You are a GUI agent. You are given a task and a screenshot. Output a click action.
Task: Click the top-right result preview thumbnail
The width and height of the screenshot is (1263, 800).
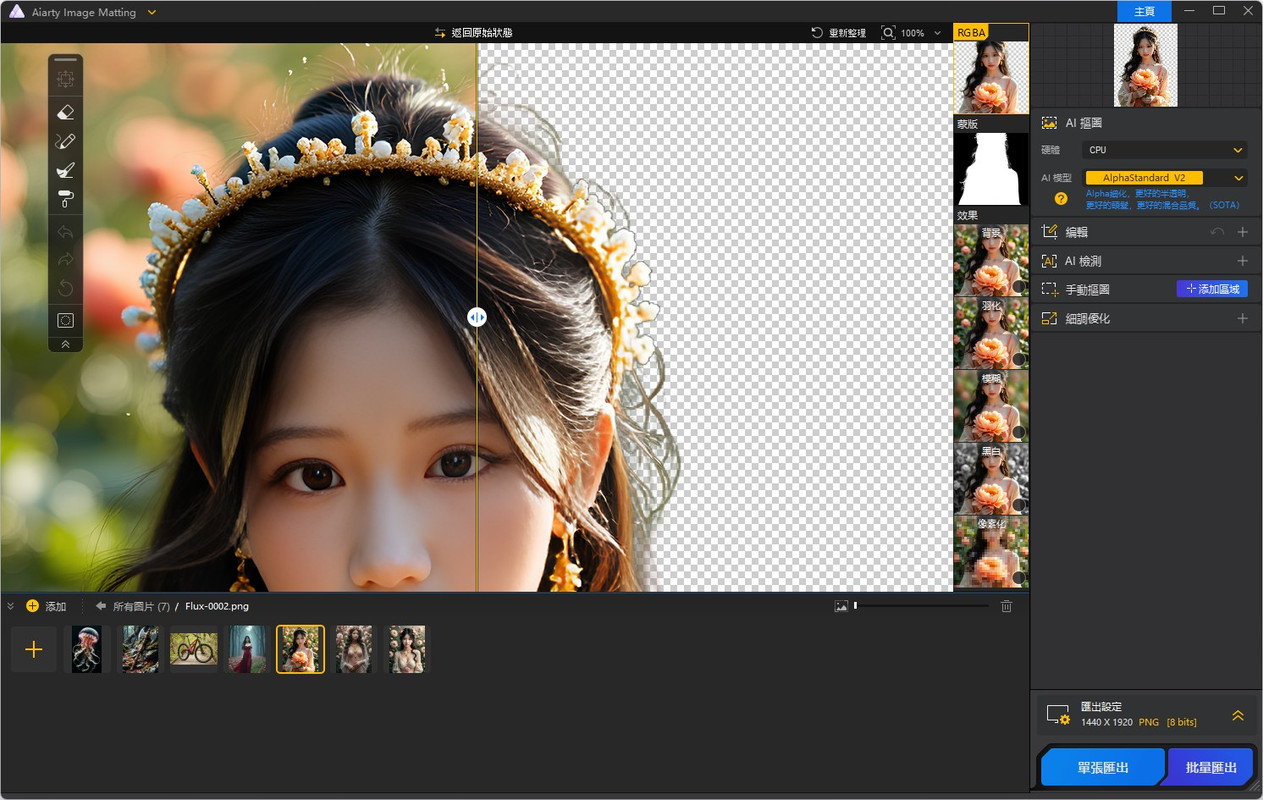[1145, 65]
